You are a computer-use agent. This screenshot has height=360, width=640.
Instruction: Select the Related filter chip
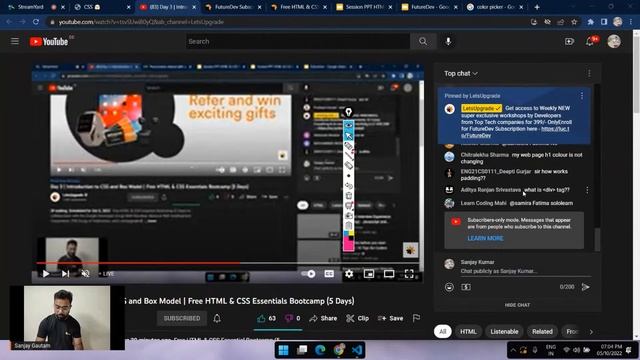click(x=542, y=331)
